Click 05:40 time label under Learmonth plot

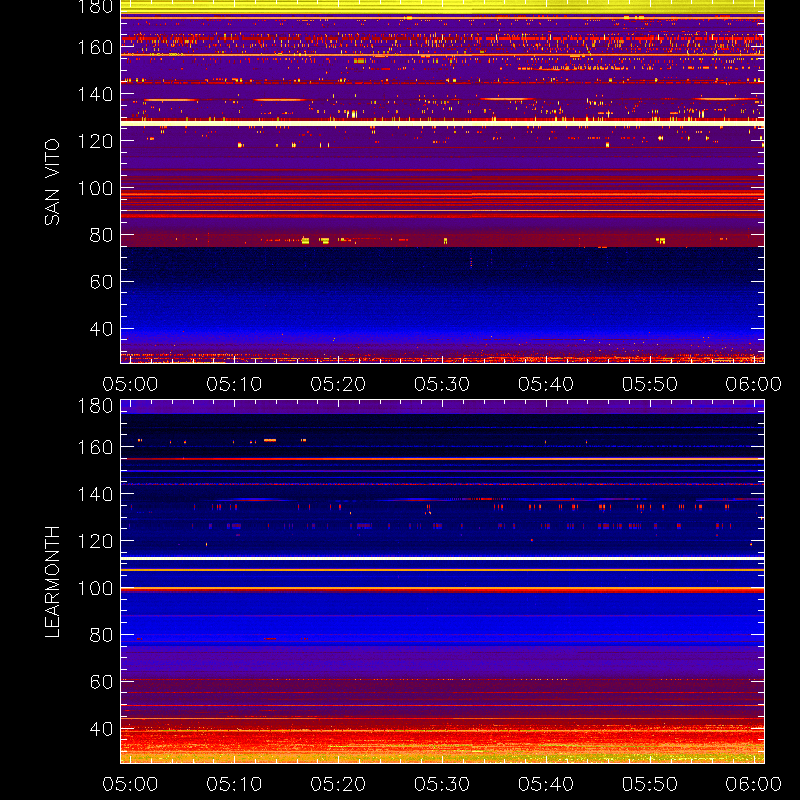coord(546,784)
